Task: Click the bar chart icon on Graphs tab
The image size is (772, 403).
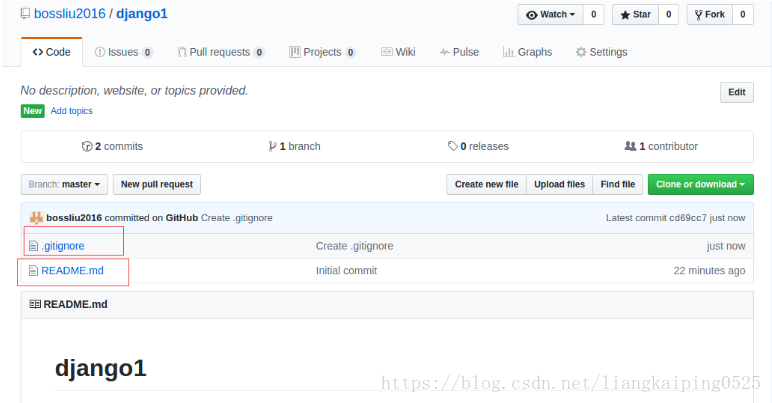Action: point(508,52)
